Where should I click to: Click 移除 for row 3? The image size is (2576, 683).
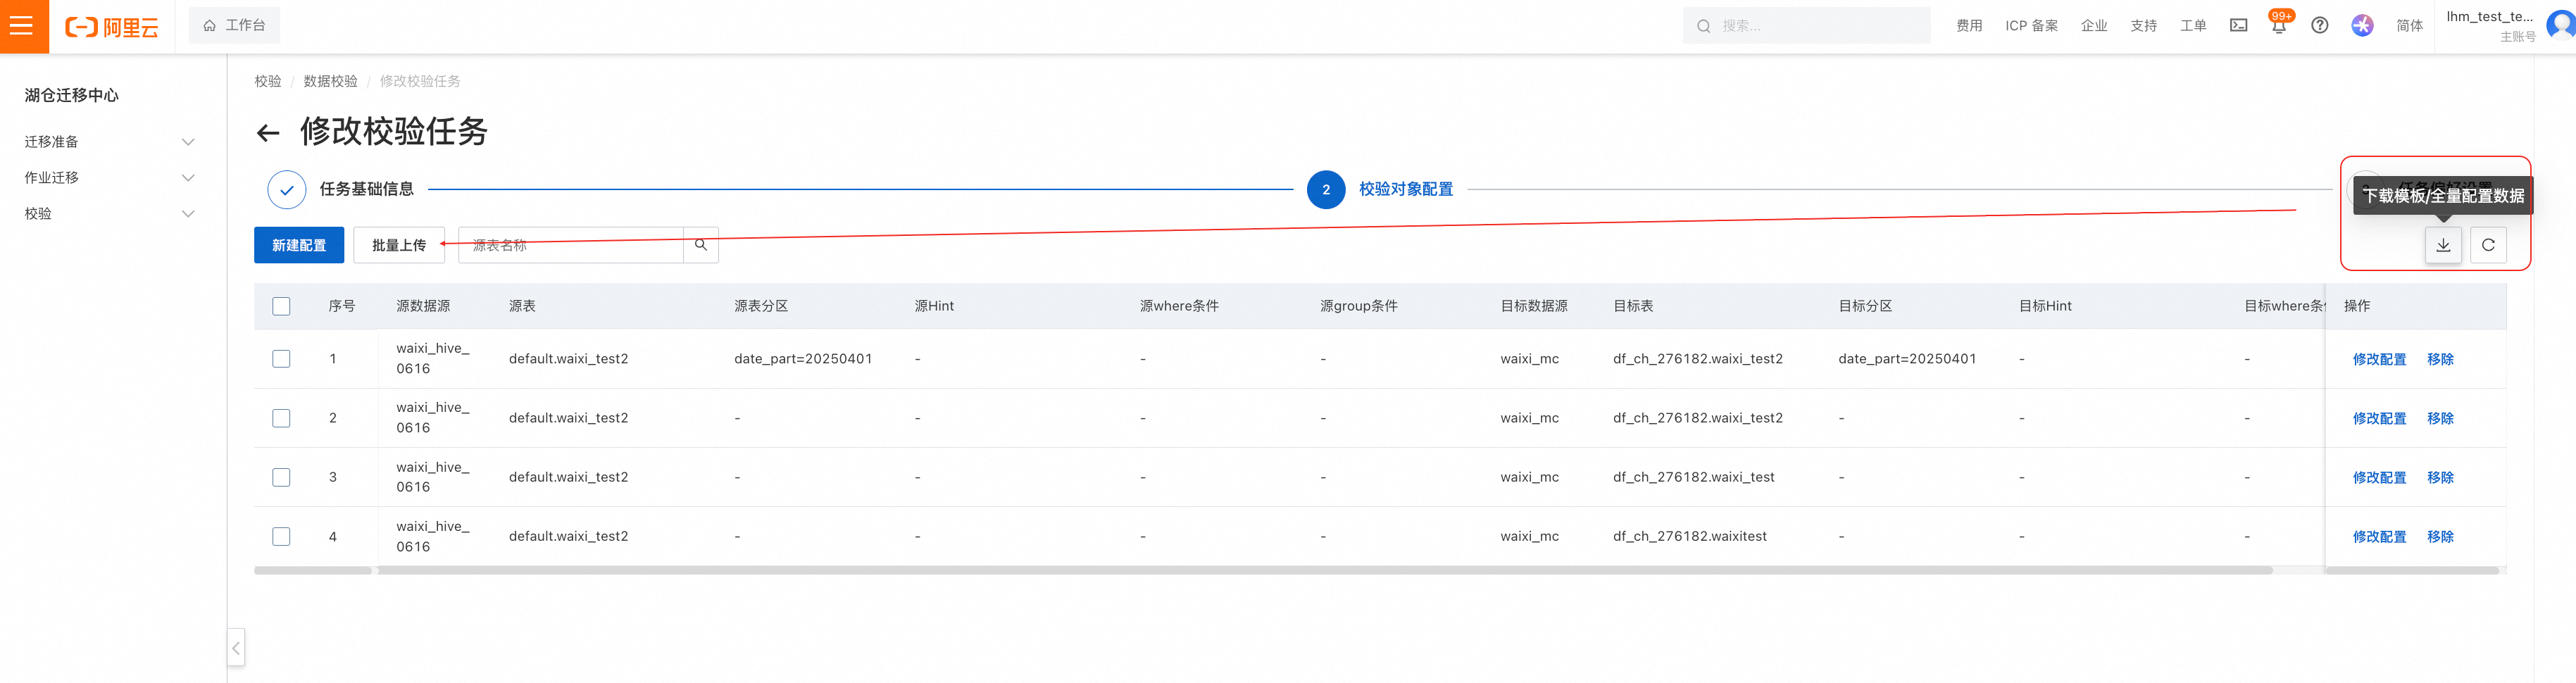point(2440,477)
